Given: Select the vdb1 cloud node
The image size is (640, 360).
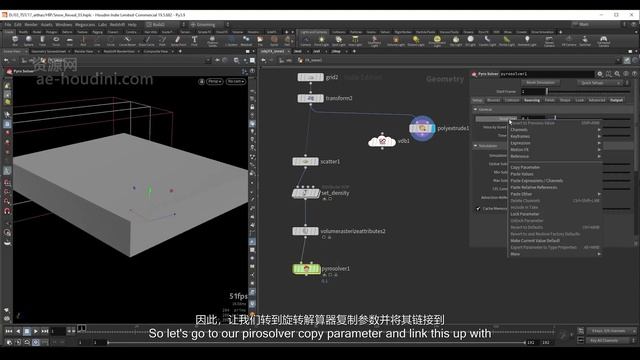Looking at the screenshot, I should click(382, 141).
